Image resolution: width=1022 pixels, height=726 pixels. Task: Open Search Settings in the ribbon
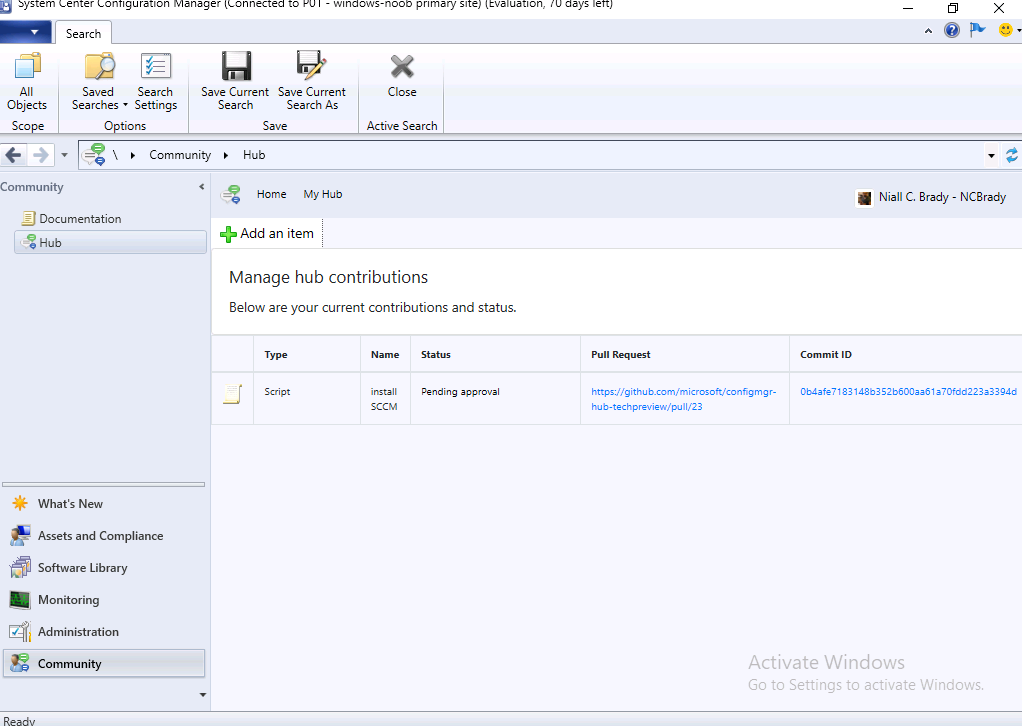pos(156,81)
